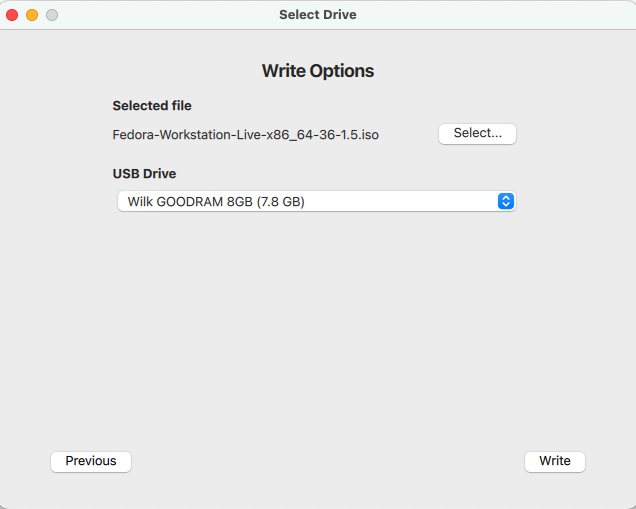Viewport: 636px width, 509px height.
Task: Click the Select Drive window title
Action: [x=318, y=15]
